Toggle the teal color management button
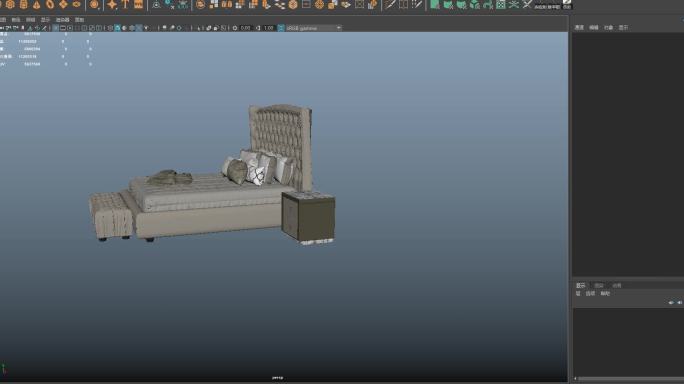Screen dimensions: 684x384 point(281,28)
